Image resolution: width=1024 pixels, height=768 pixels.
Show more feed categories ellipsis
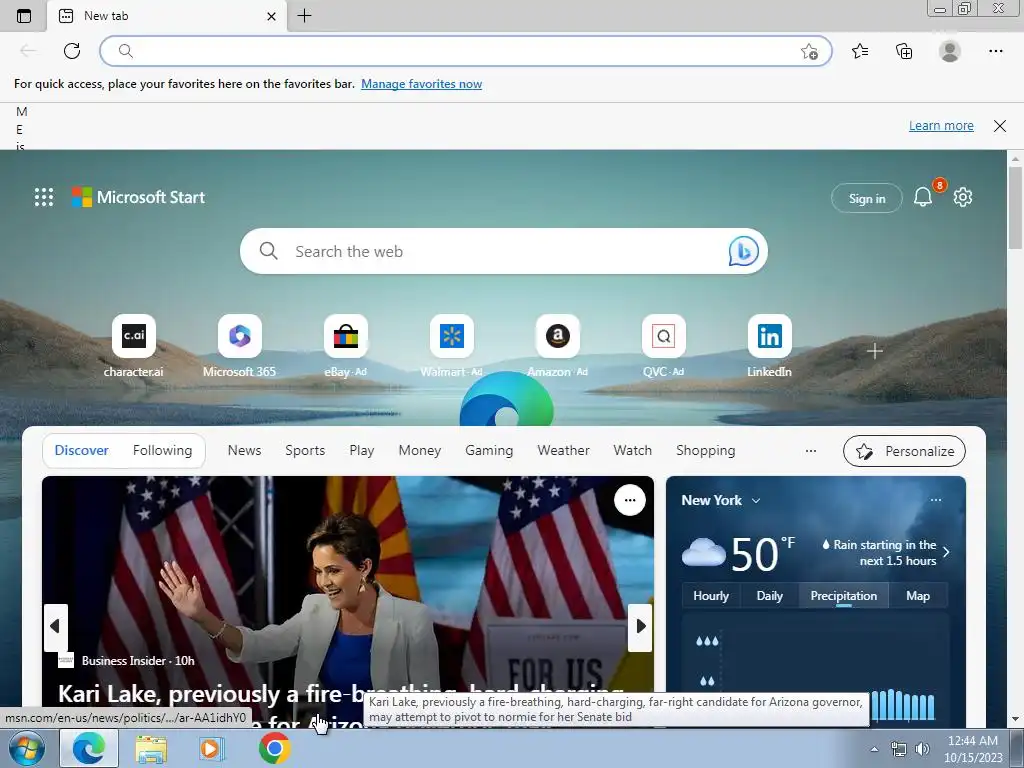coord(810,451)
